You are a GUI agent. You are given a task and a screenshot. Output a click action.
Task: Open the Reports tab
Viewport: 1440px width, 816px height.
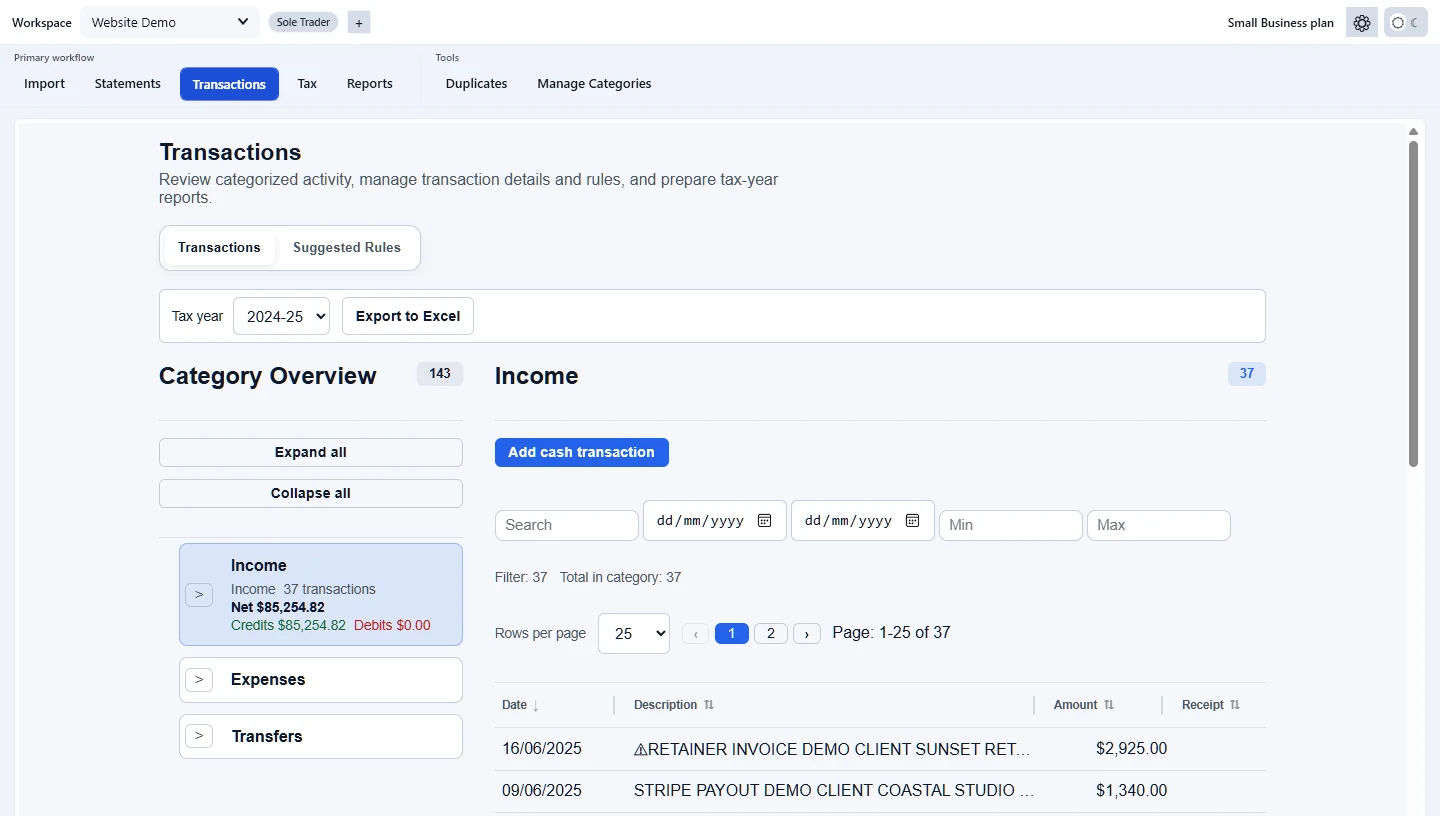click(370, 84)
